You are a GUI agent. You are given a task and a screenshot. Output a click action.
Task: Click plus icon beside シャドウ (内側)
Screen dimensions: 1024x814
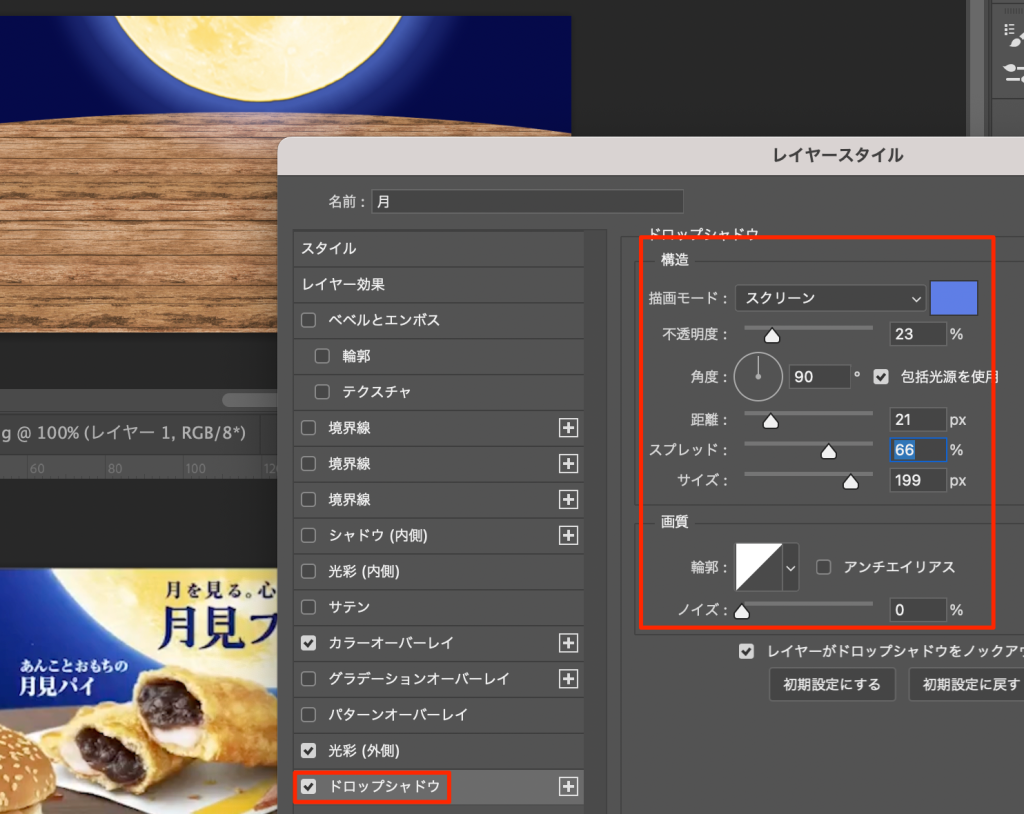click(x=568, y=536)
